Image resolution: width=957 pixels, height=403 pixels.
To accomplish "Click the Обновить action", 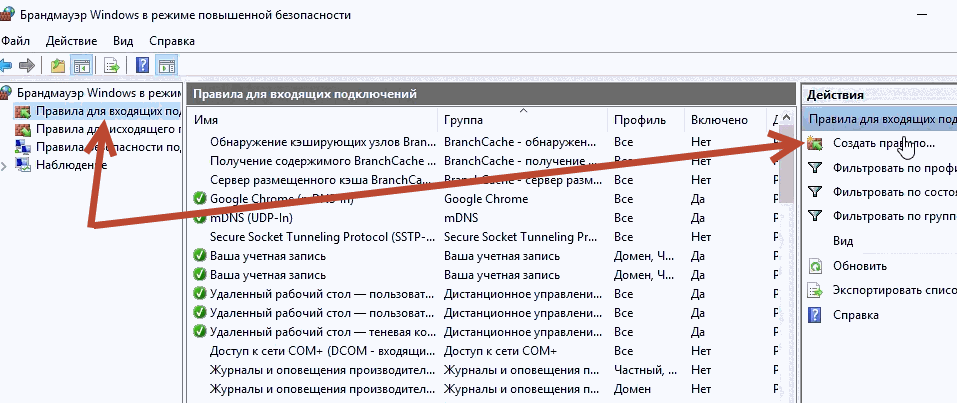I will pos(859,266).
